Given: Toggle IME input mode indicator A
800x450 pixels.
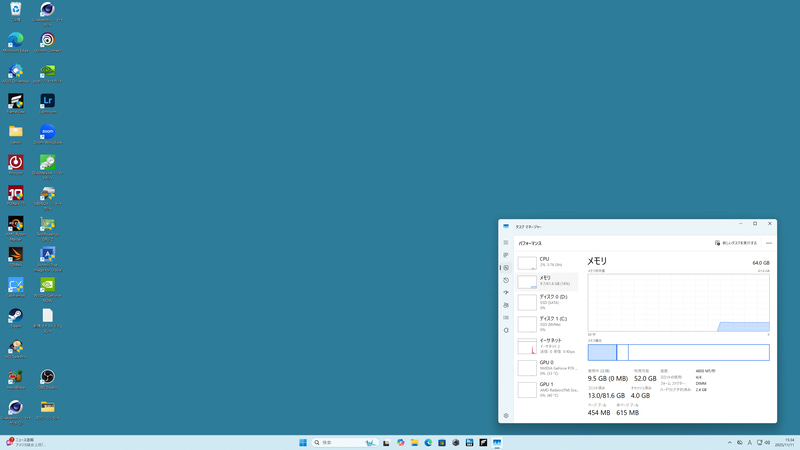Looking at the screenshot, I should [749, 442].
